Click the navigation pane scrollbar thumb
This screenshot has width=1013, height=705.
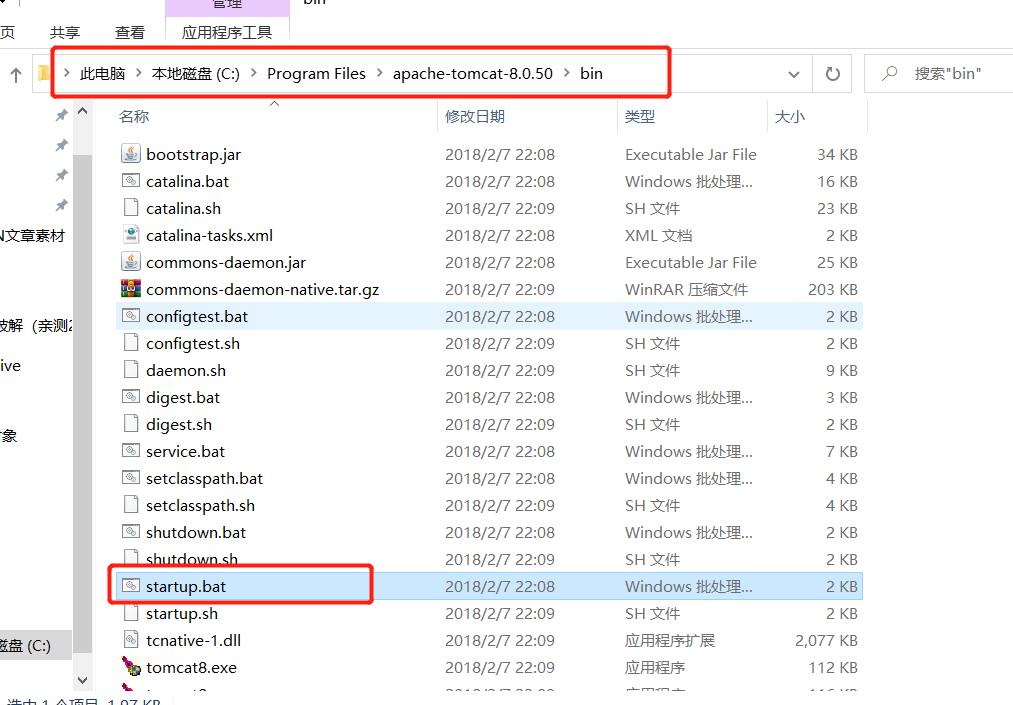83,404
